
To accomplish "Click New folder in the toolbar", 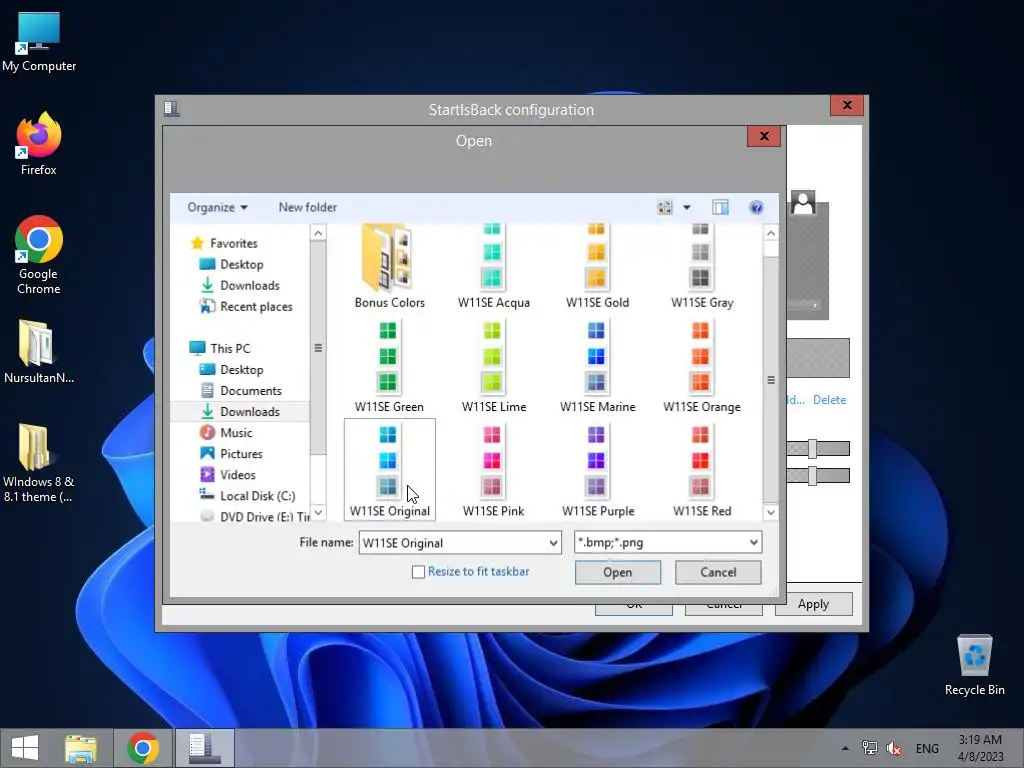I will [308, 208].
